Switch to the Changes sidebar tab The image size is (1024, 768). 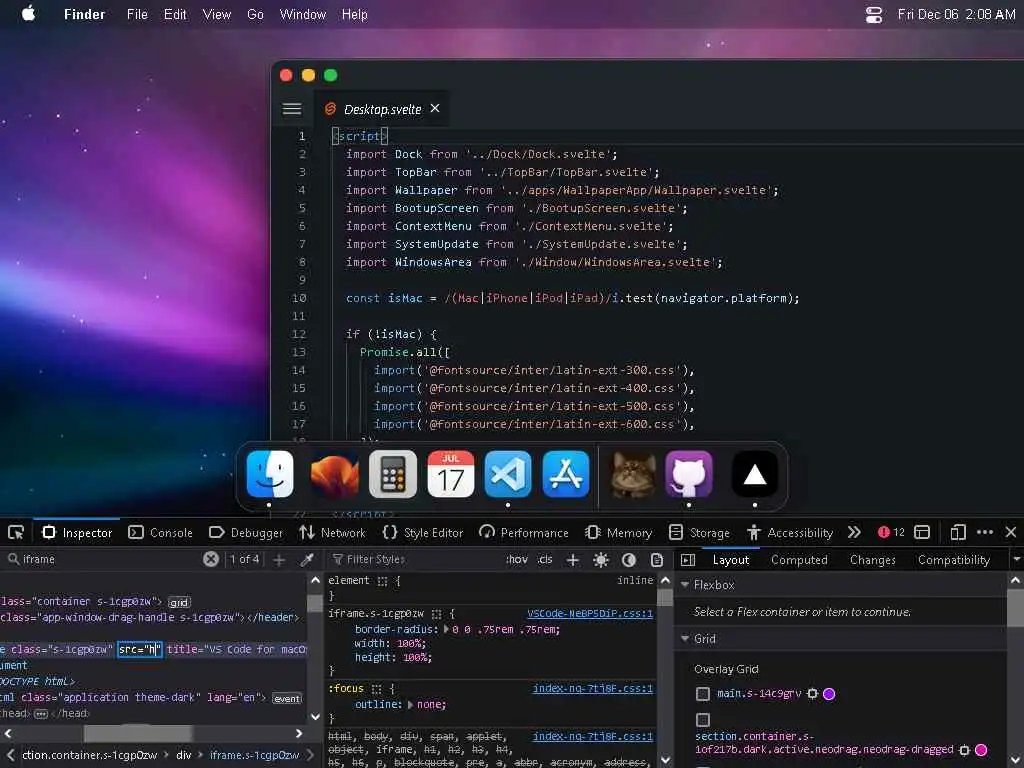tap(872, 560)
